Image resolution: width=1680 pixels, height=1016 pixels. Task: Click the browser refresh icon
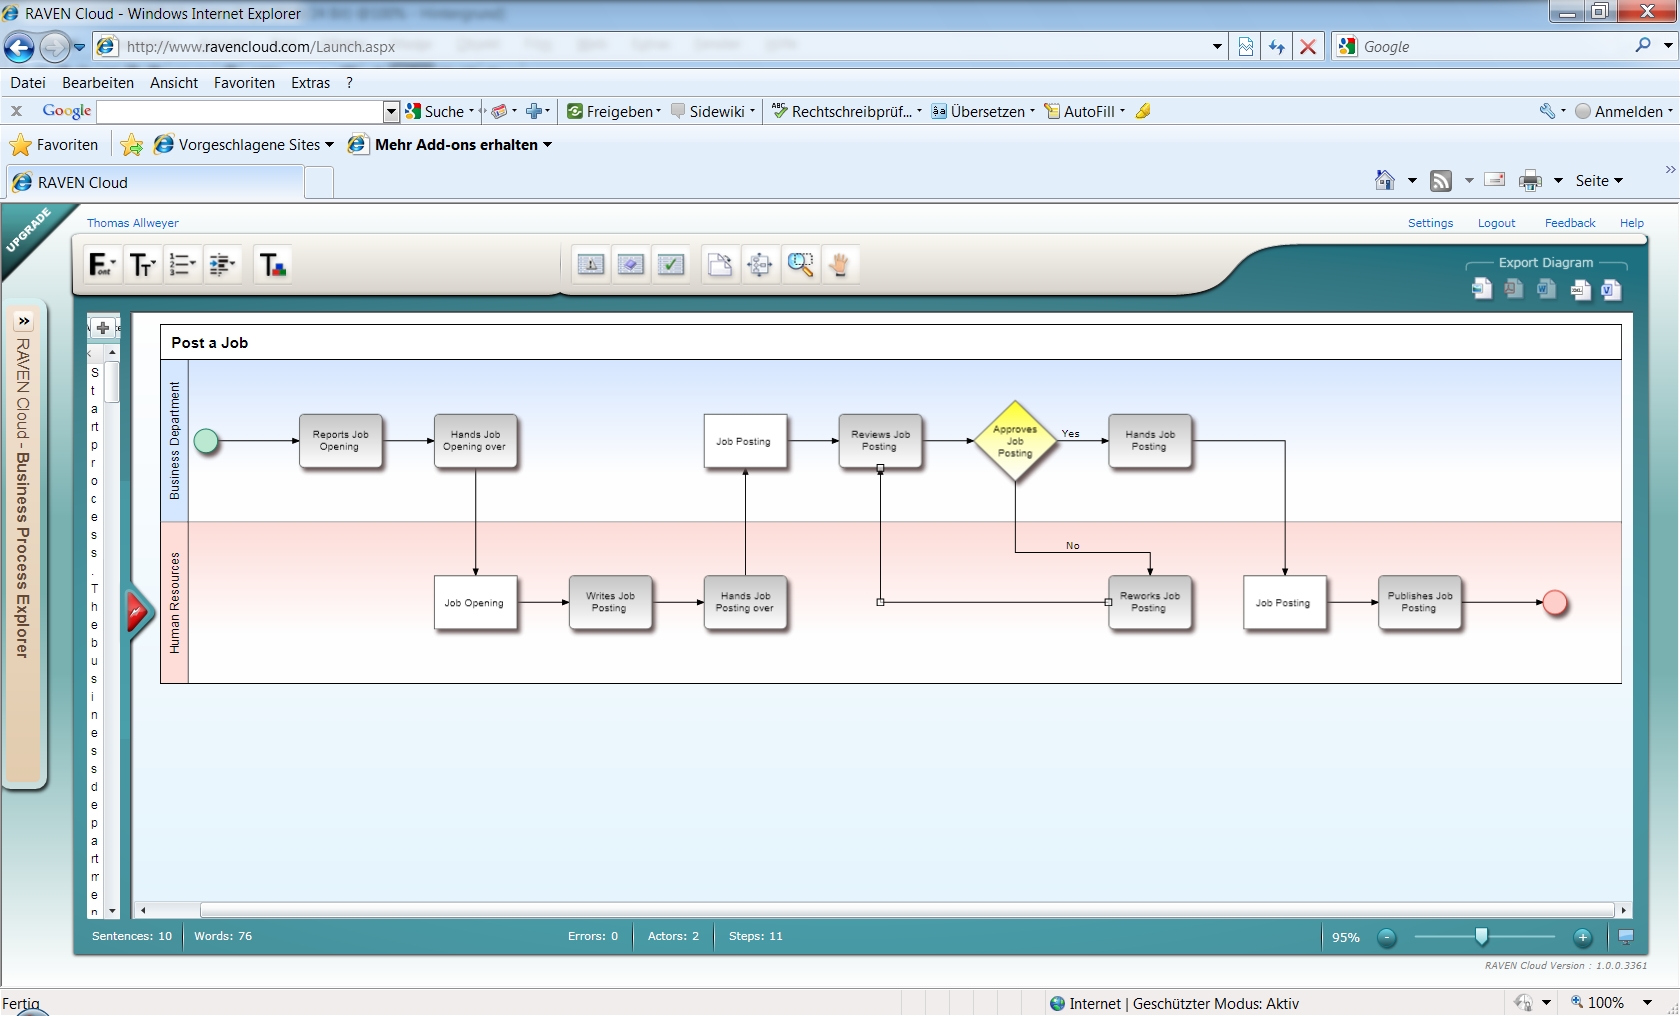(1277, 46)
